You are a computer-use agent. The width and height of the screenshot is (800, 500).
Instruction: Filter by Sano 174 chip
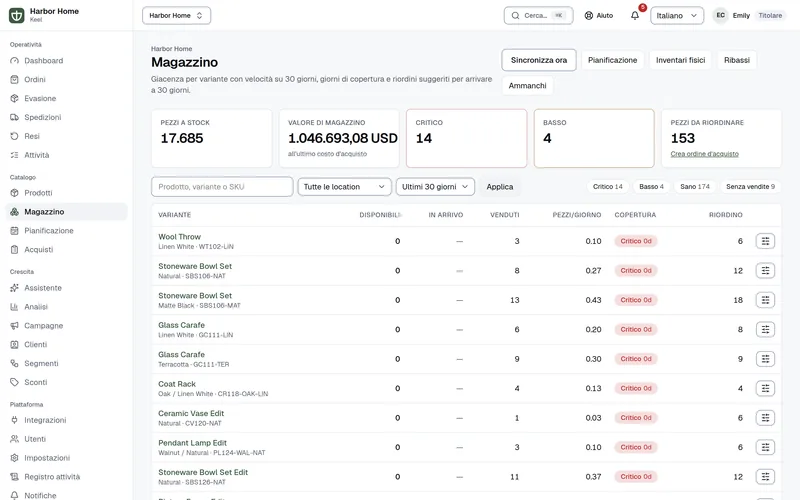click(x=695, y=187)
